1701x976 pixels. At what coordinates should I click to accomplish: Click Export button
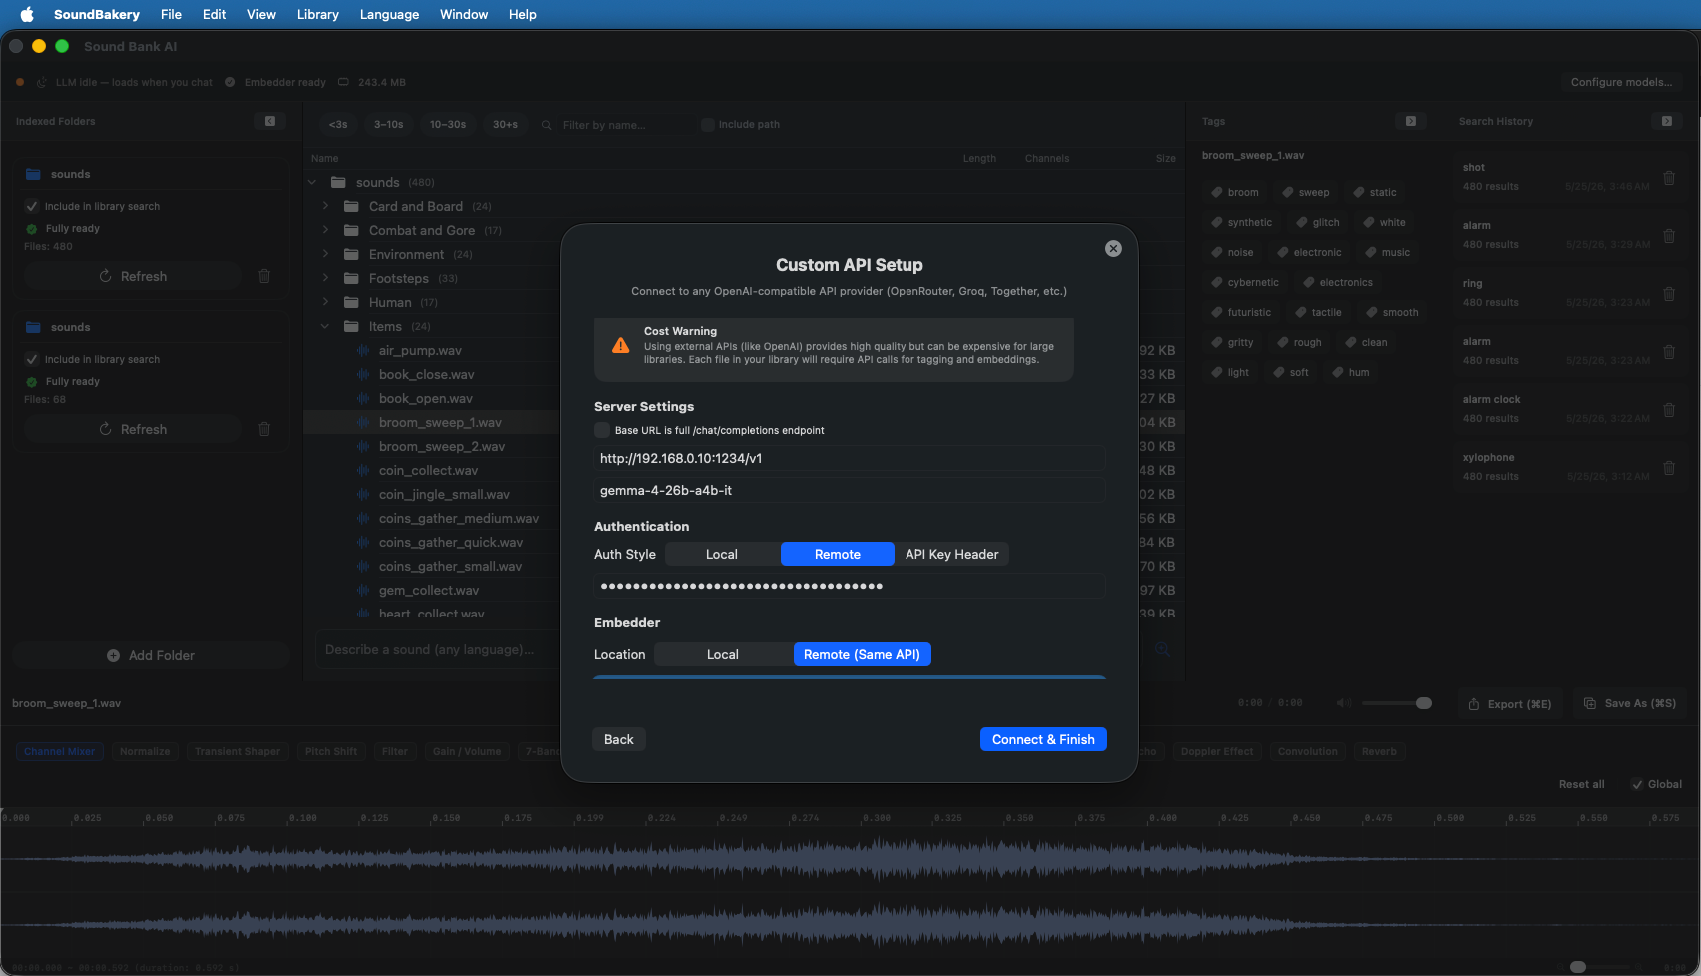click(1510, 704)
